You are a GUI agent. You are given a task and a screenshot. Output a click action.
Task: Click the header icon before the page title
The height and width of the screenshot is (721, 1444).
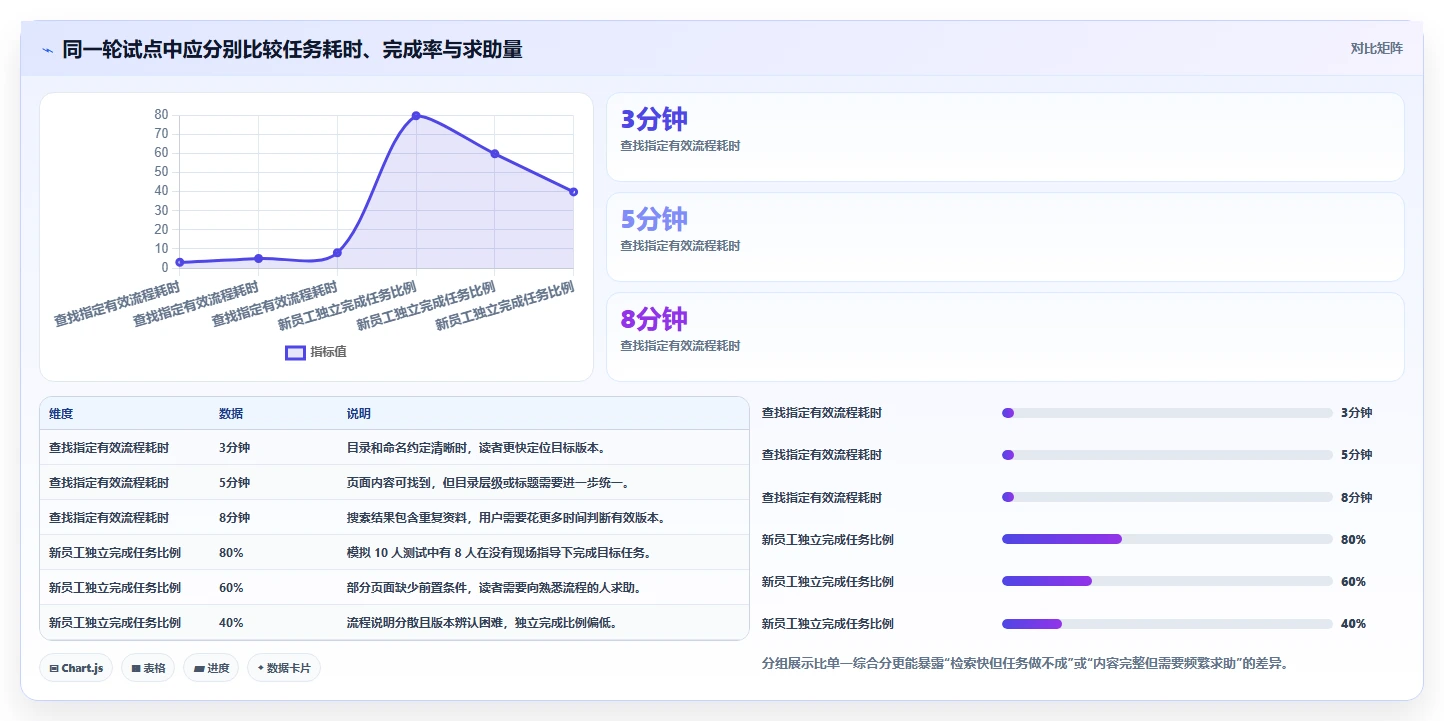coord(47,50)
